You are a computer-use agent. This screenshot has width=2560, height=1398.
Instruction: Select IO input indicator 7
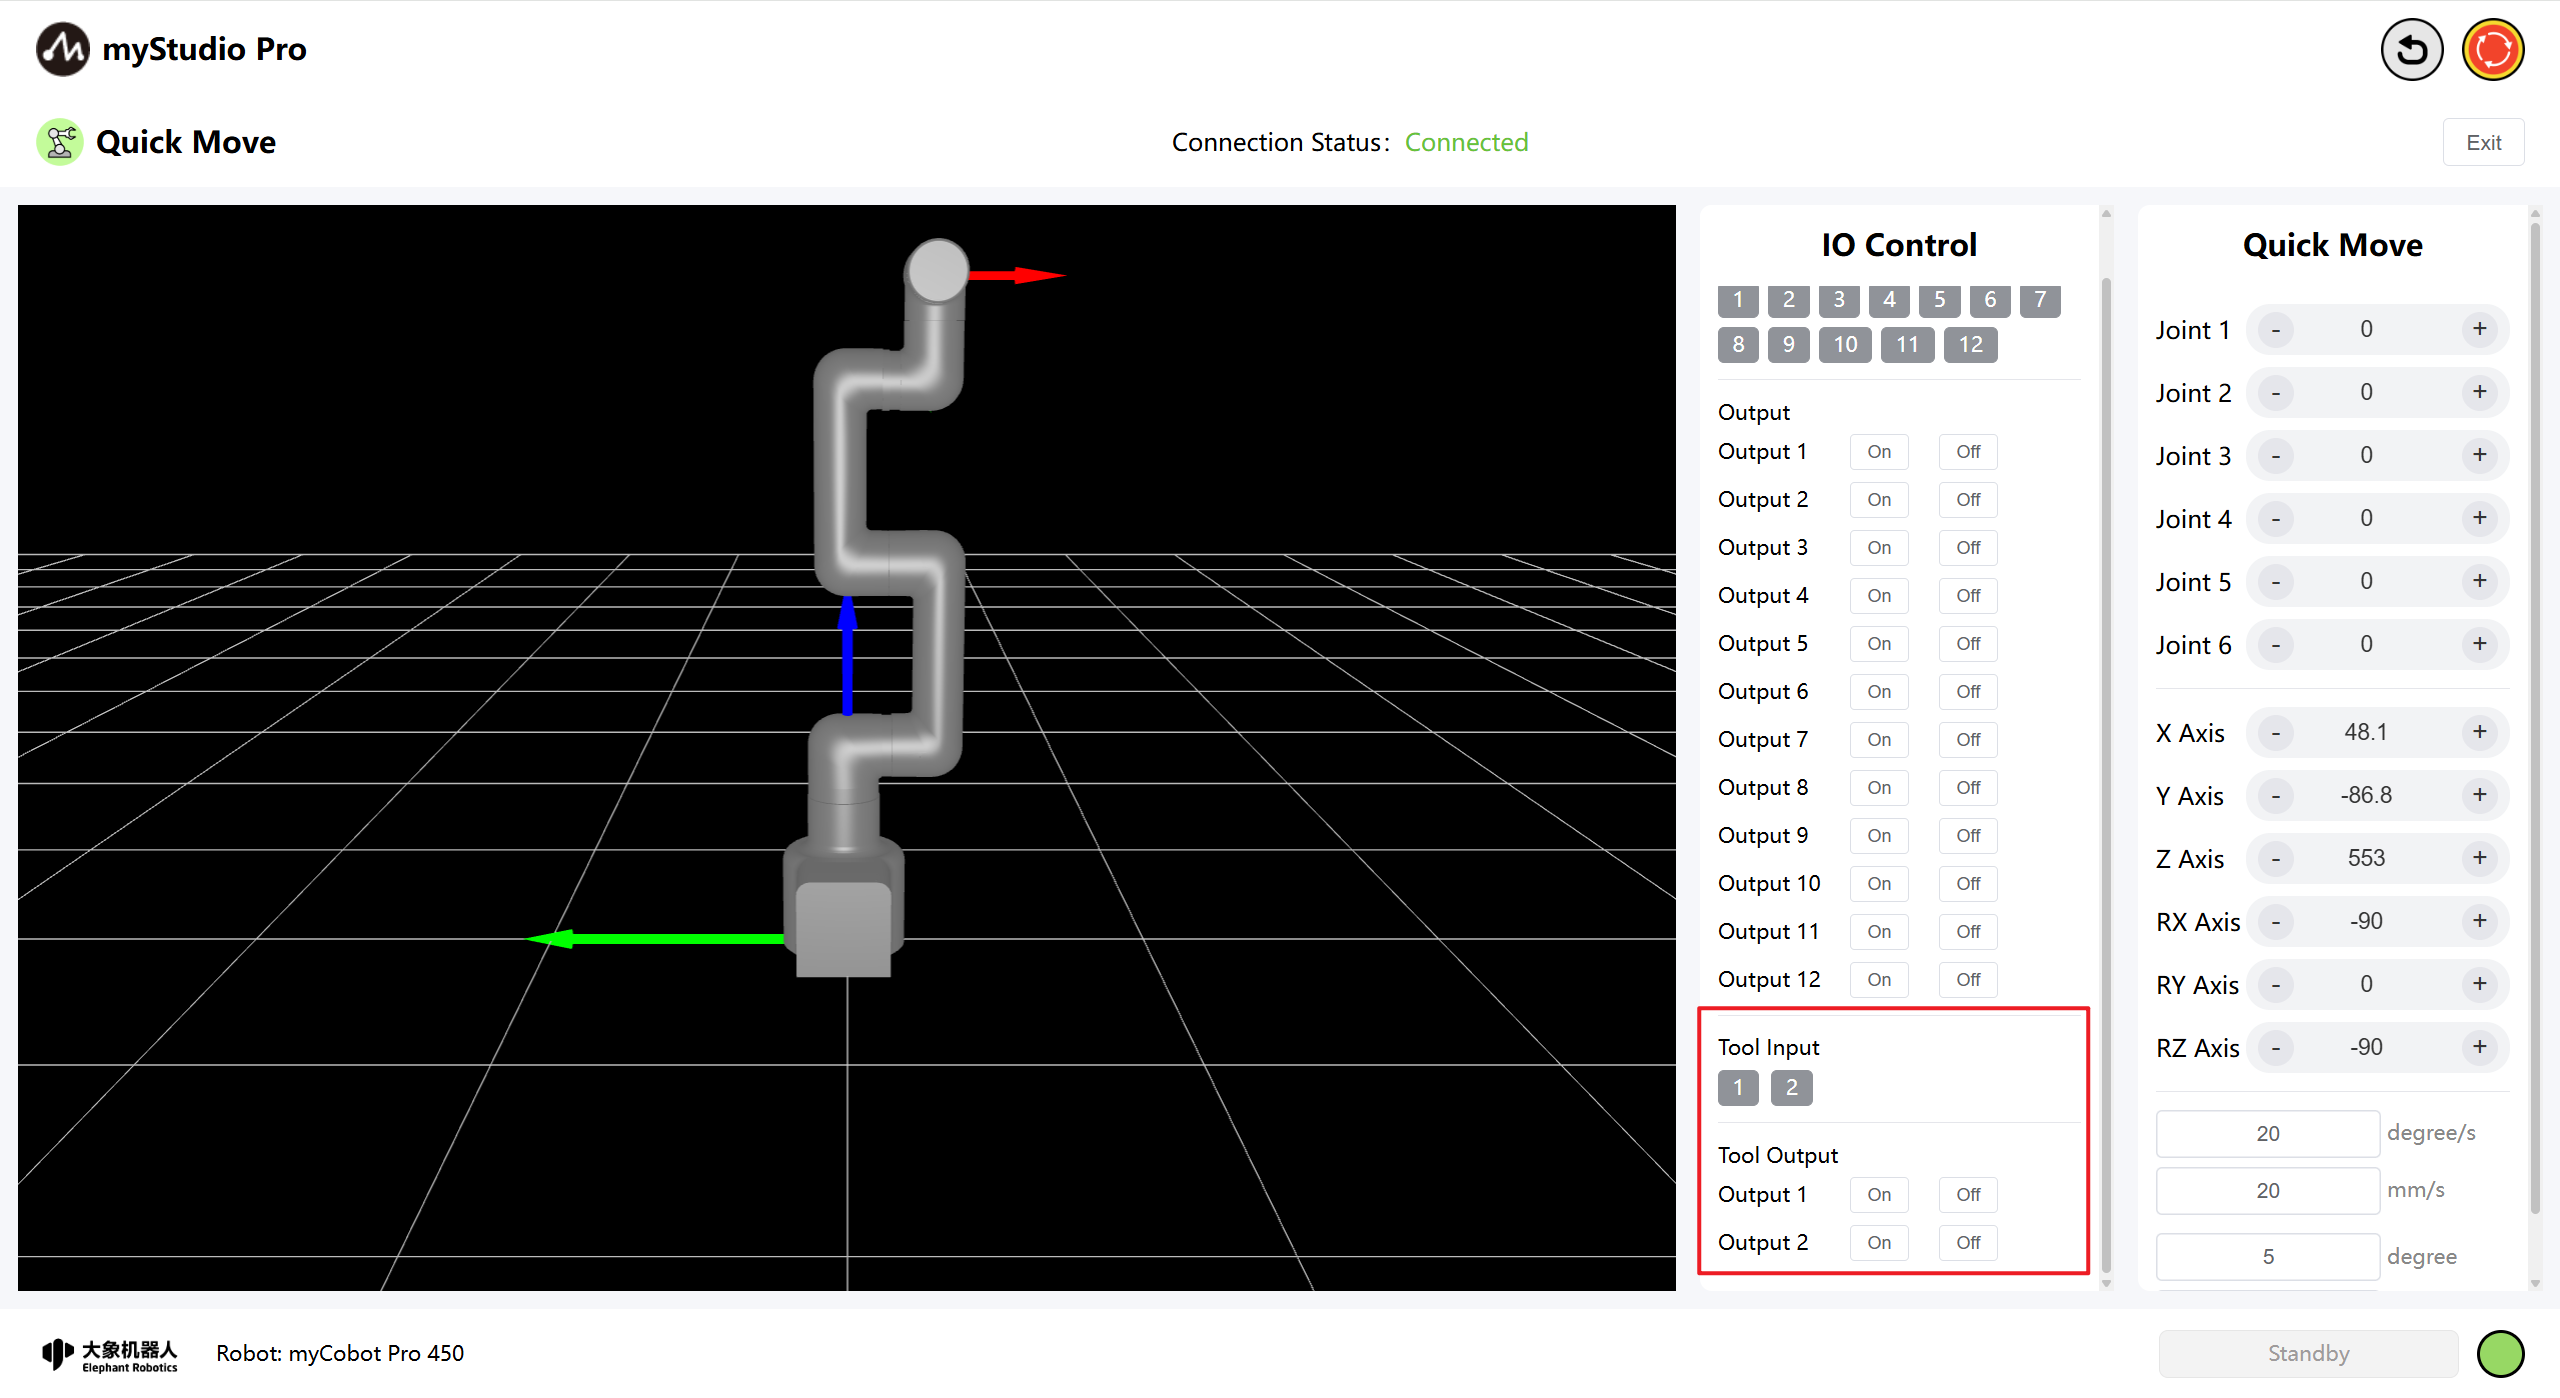click(x=2040, y=300)
